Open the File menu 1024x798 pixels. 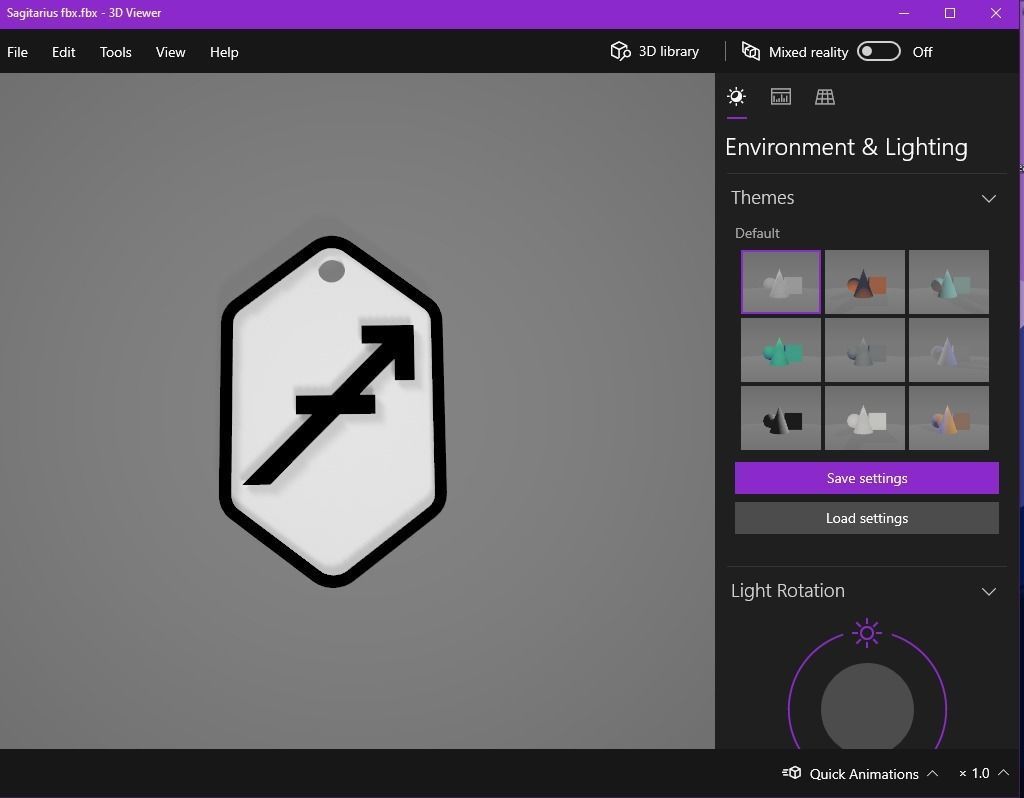[18, 52]
